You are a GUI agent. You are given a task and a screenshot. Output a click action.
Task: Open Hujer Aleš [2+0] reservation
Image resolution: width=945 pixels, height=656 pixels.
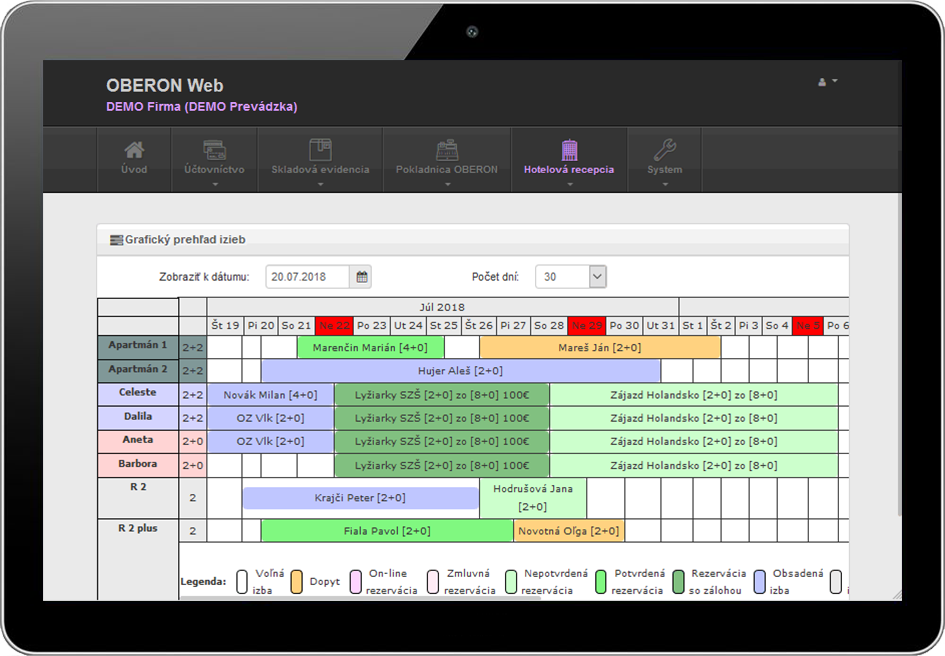(x=460, y=371)
